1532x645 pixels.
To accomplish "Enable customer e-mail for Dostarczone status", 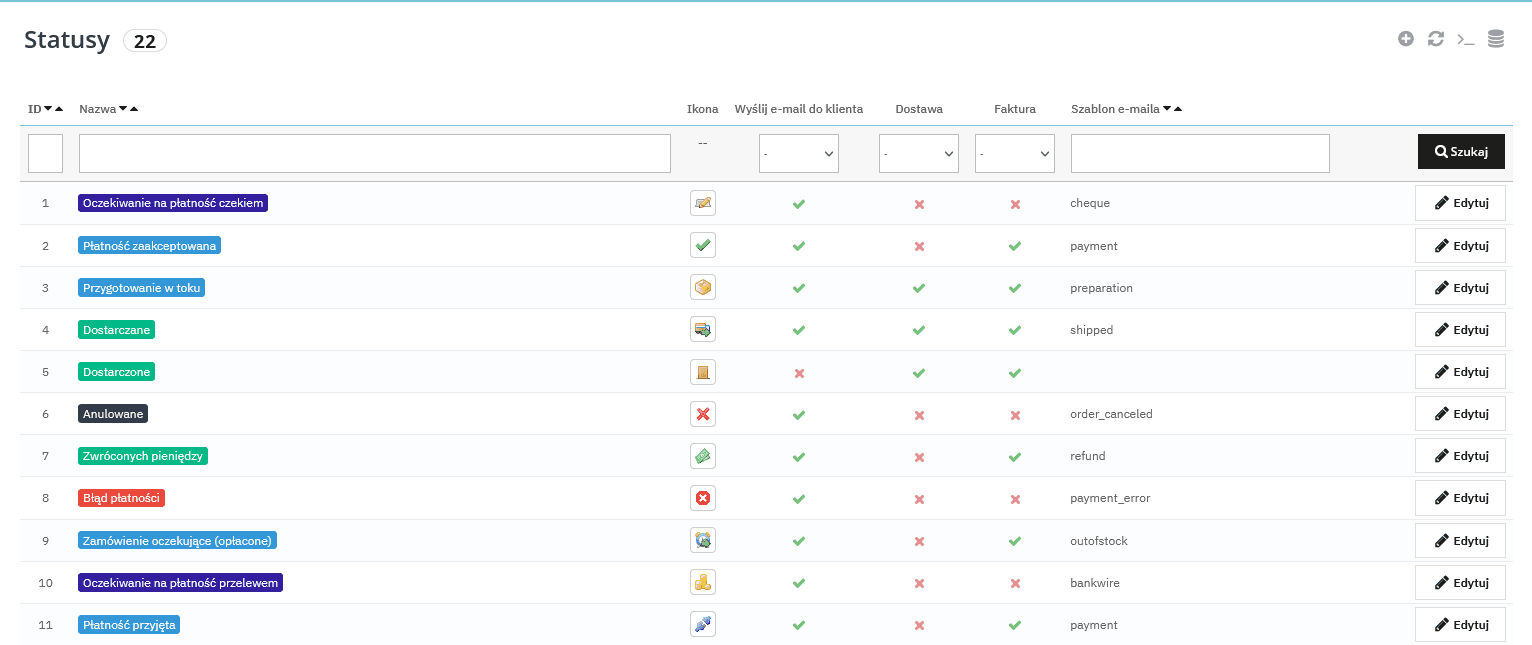I will 799,373.
